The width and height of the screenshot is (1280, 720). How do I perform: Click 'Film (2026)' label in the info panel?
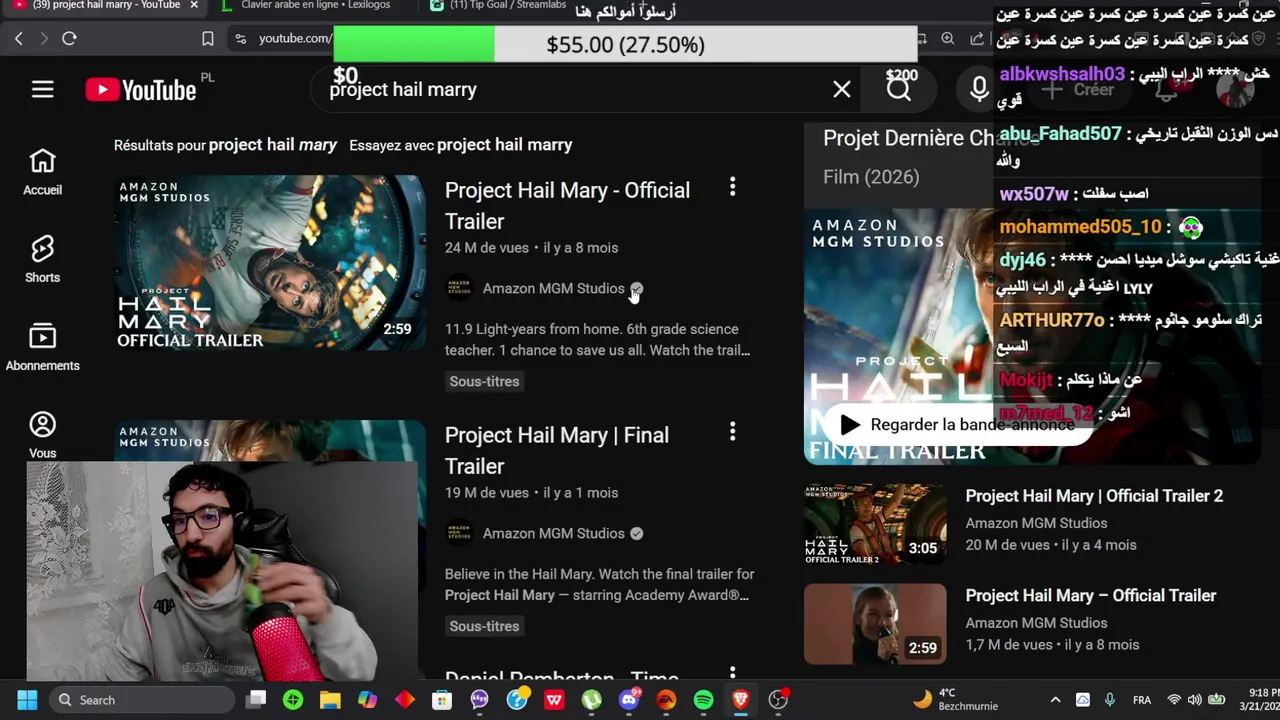pyautogui.click(x=871, y=177)
